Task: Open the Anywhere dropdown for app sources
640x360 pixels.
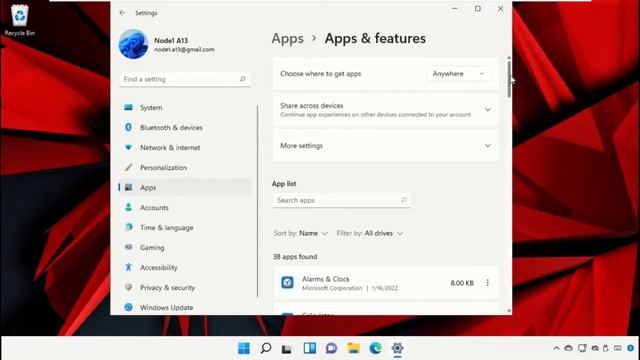Action: pos(458,74)
